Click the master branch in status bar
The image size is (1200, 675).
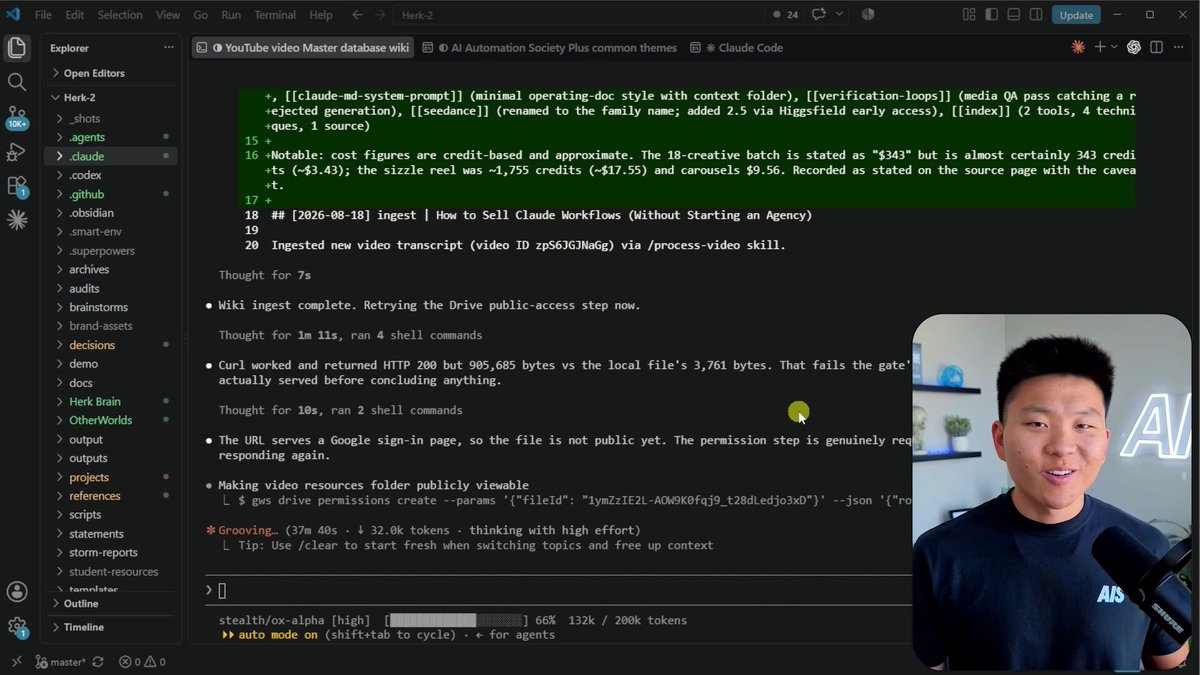(x=61, y=662)
